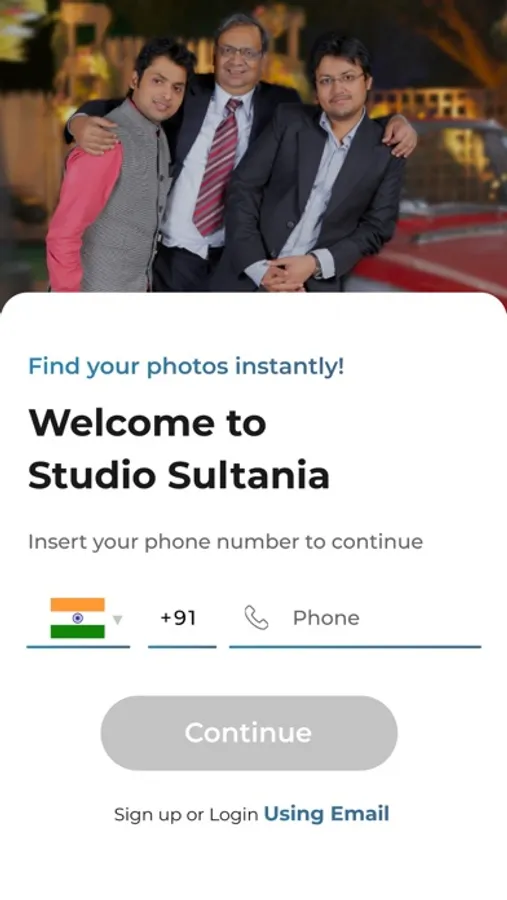Click the Welcome to Studio Sultania heading
Screen dimensions: 507x900
coord(179,449)
